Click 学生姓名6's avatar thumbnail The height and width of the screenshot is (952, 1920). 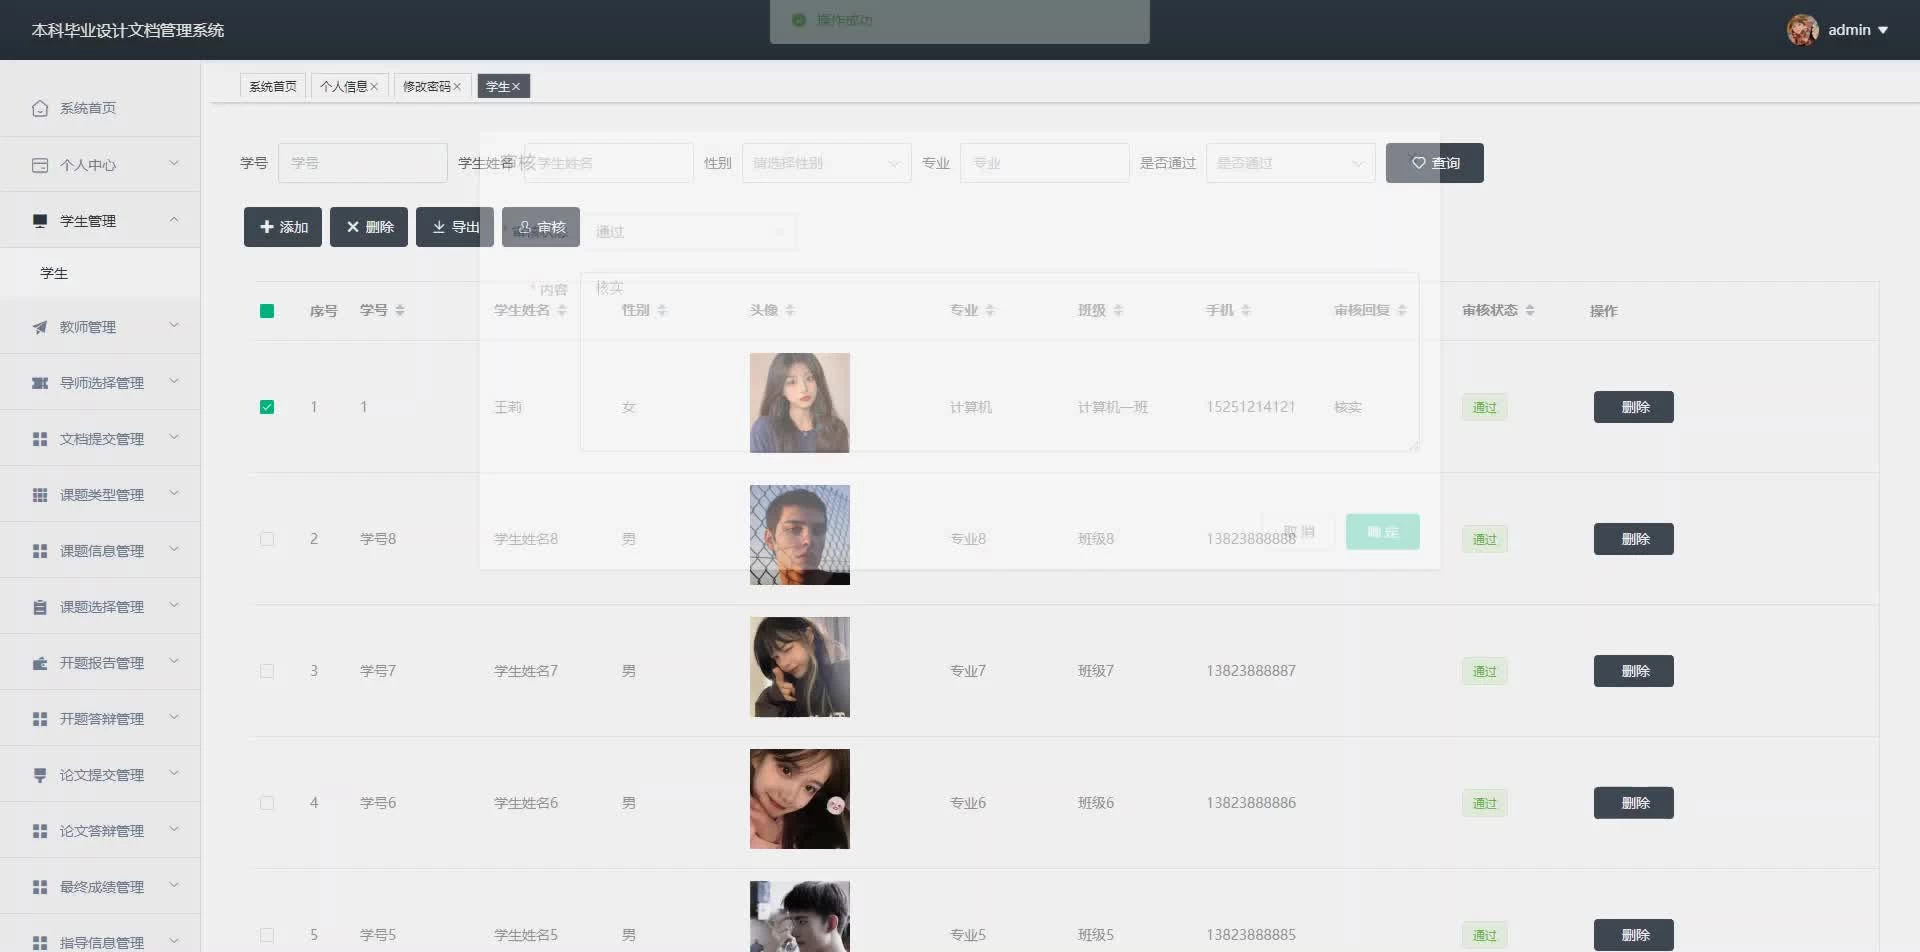point(800,799)
